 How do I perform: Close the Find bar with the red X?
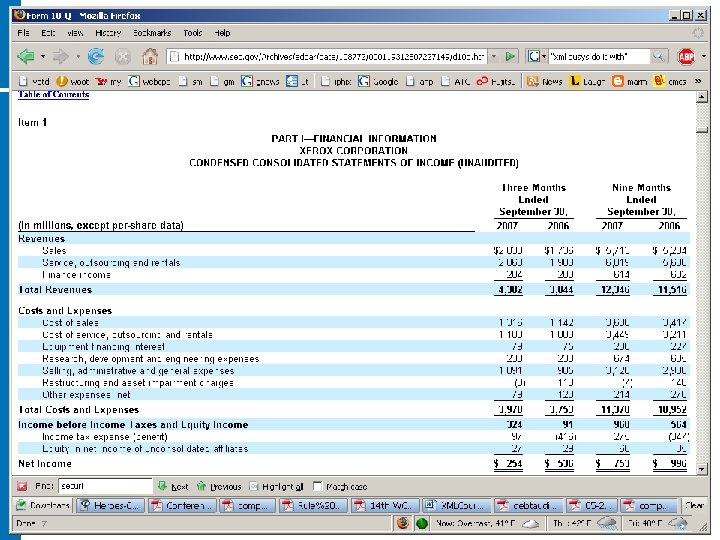tap(22, 486)
